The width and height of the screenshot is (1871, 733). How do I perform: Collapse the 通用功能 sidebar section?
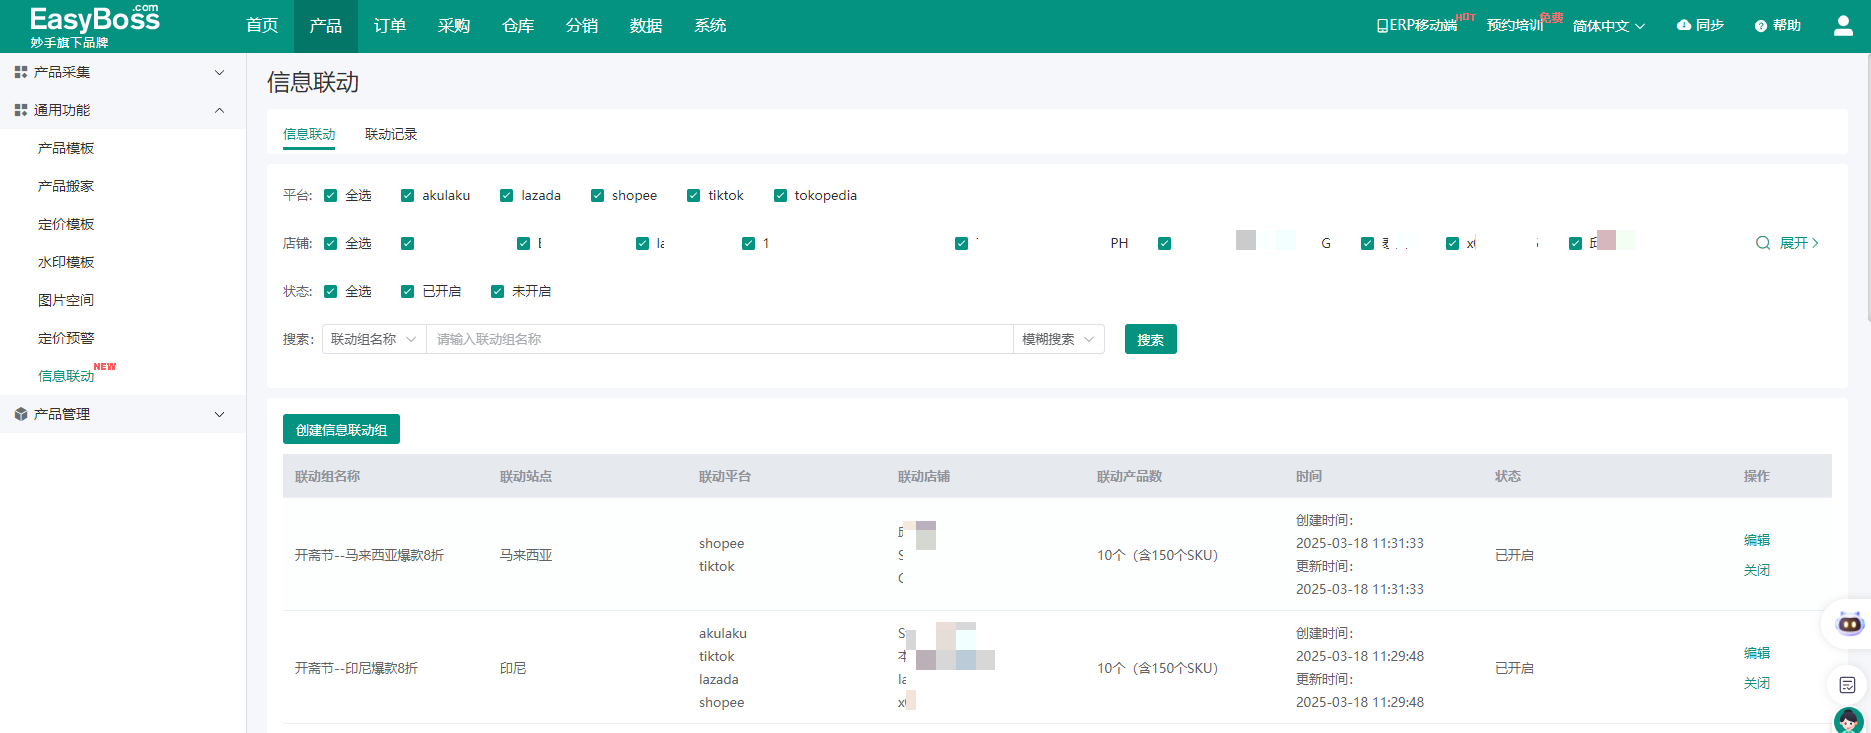coord(220,110)
